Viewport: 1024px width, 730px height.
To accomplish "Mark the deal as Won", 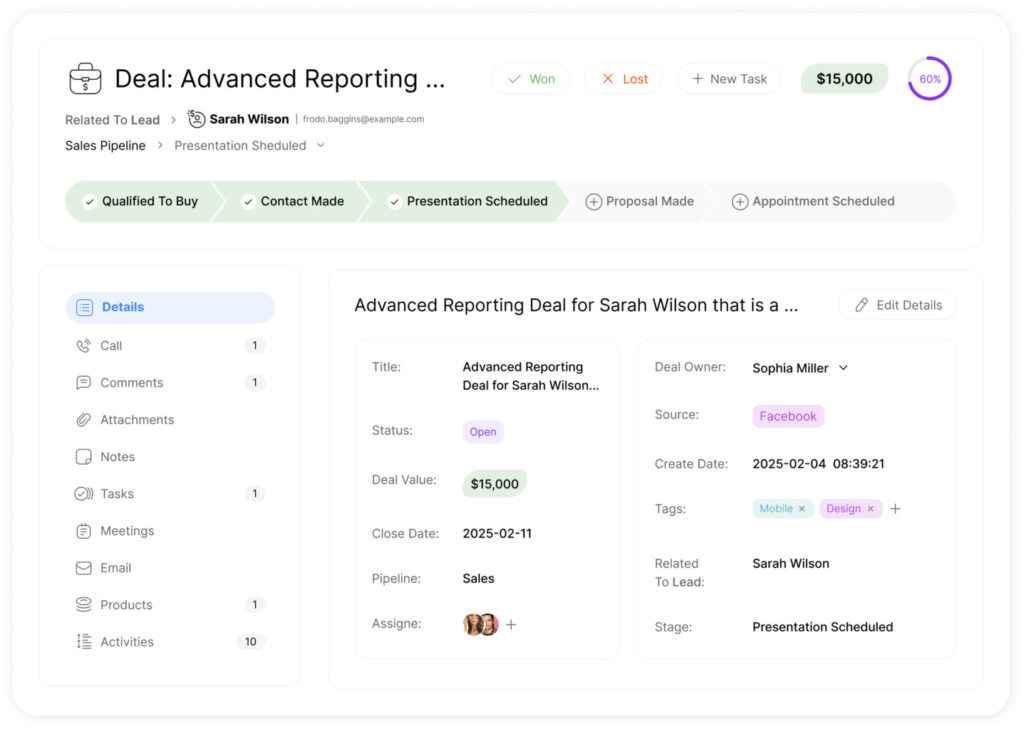I will point(530,79).
